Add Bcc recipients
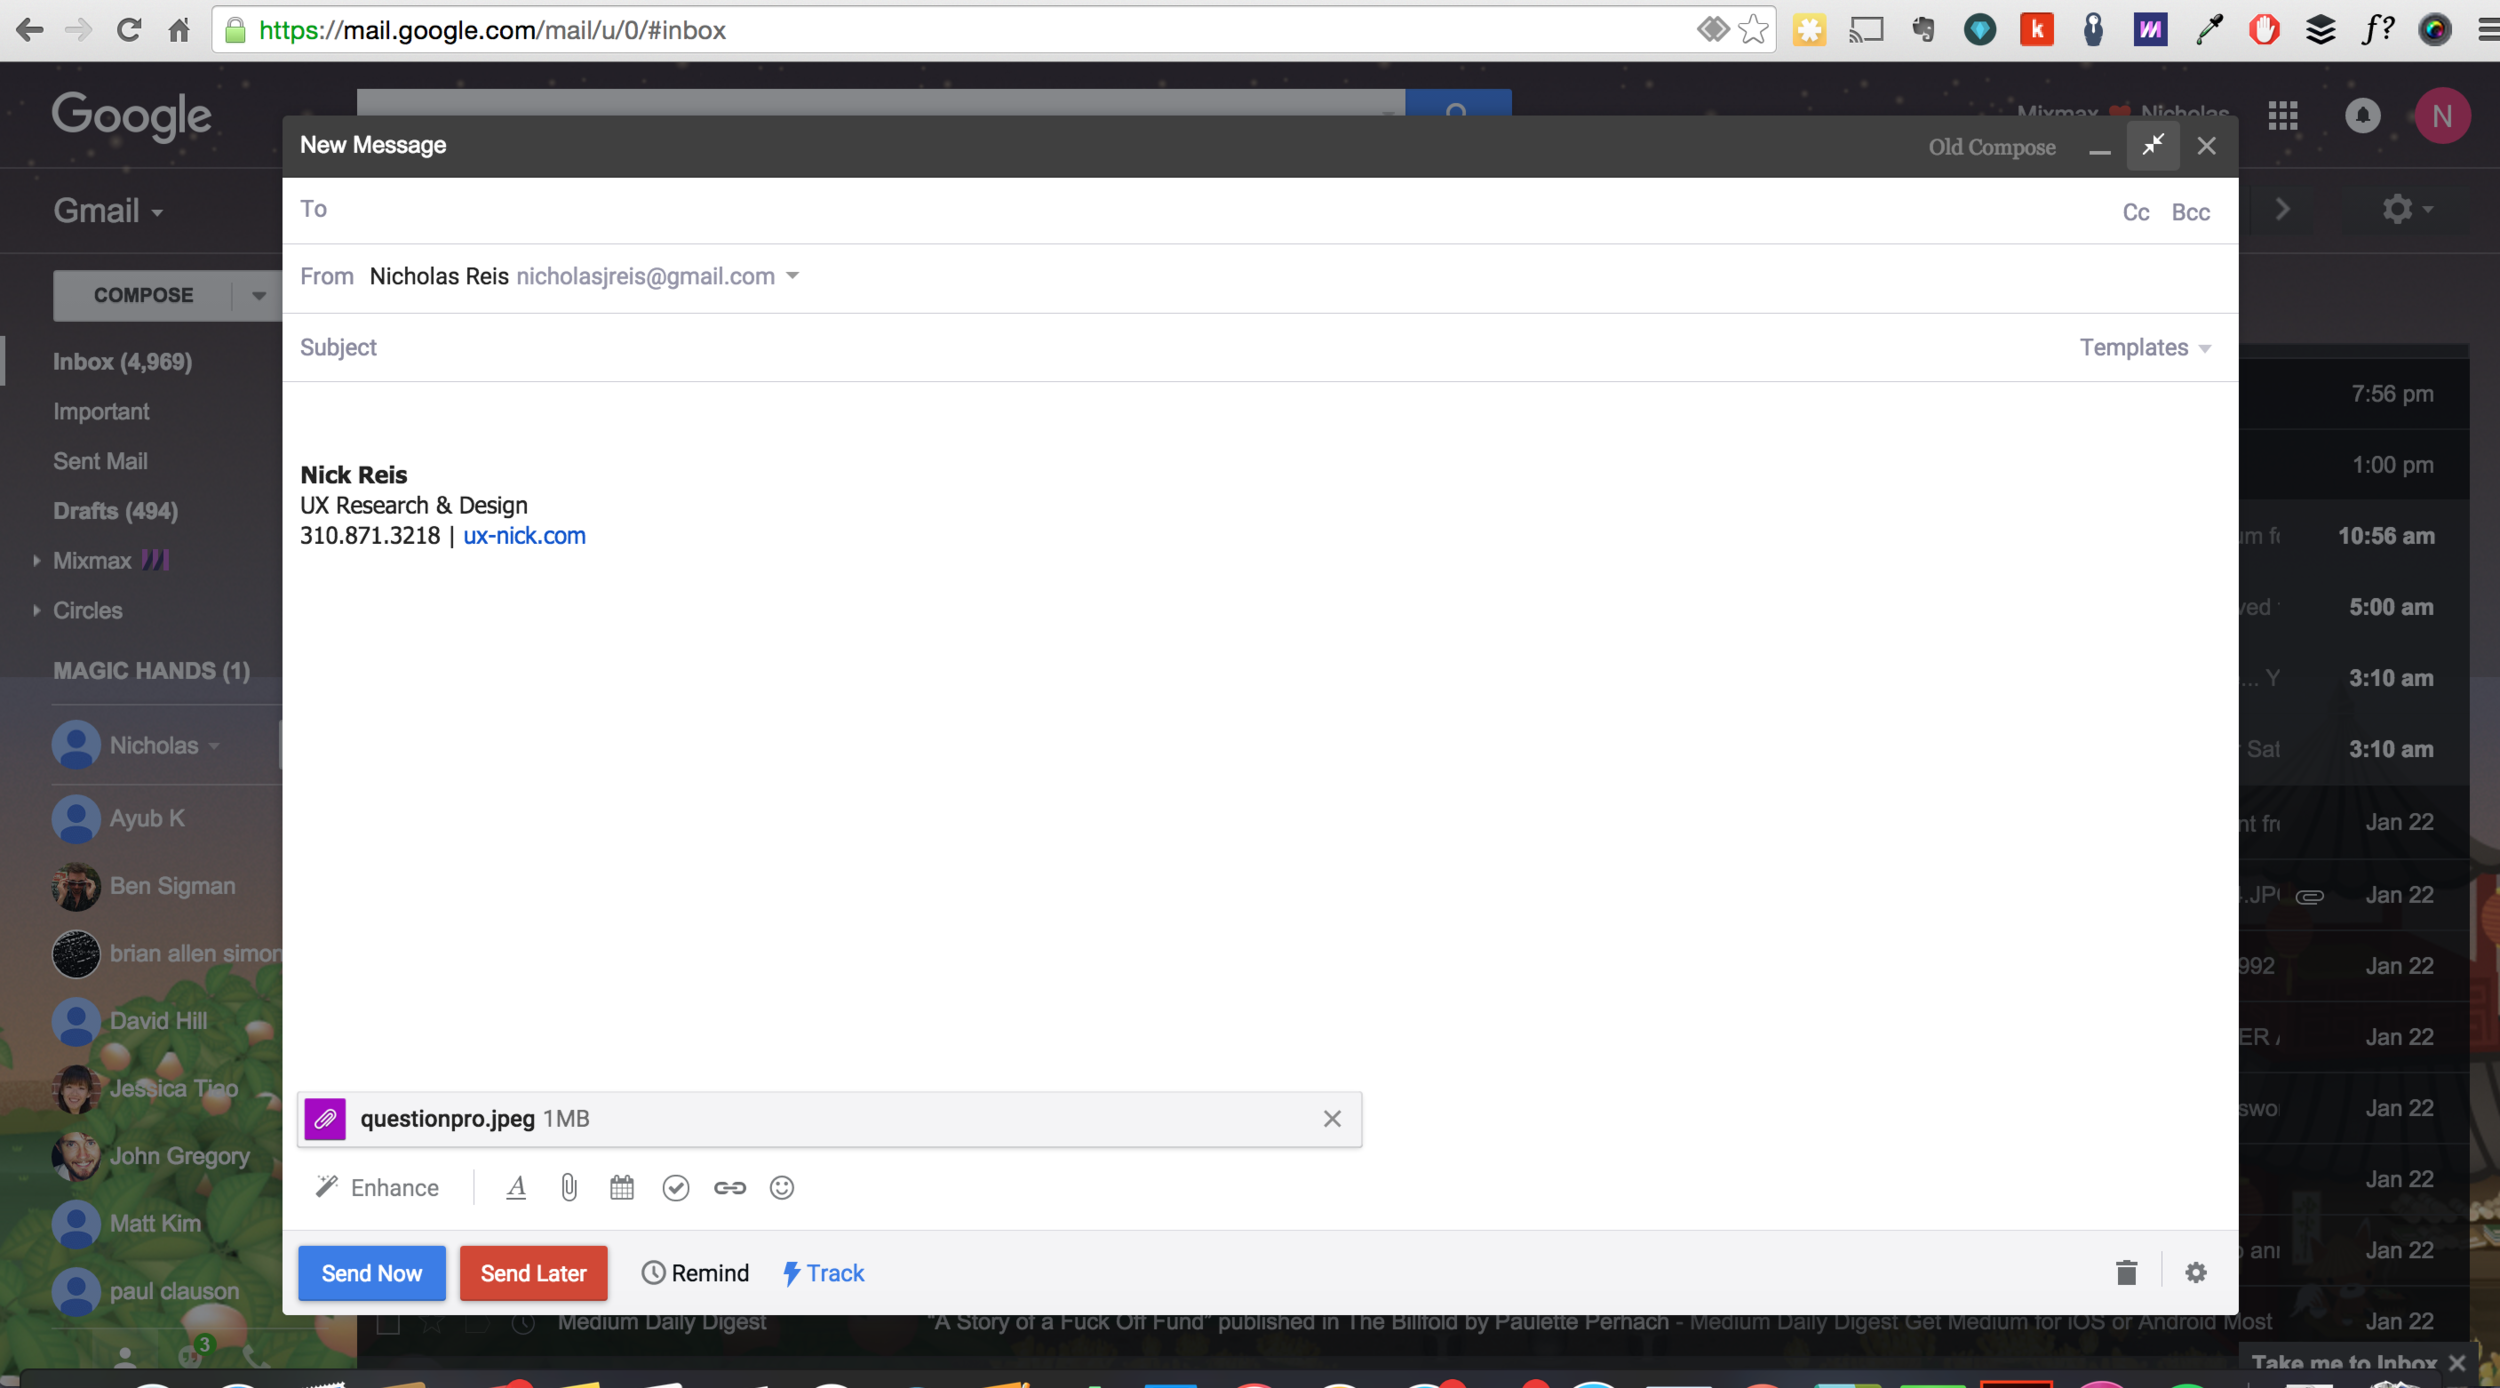The width and height of the screenshot is (2500, 1388). (x=2190, y=212)
